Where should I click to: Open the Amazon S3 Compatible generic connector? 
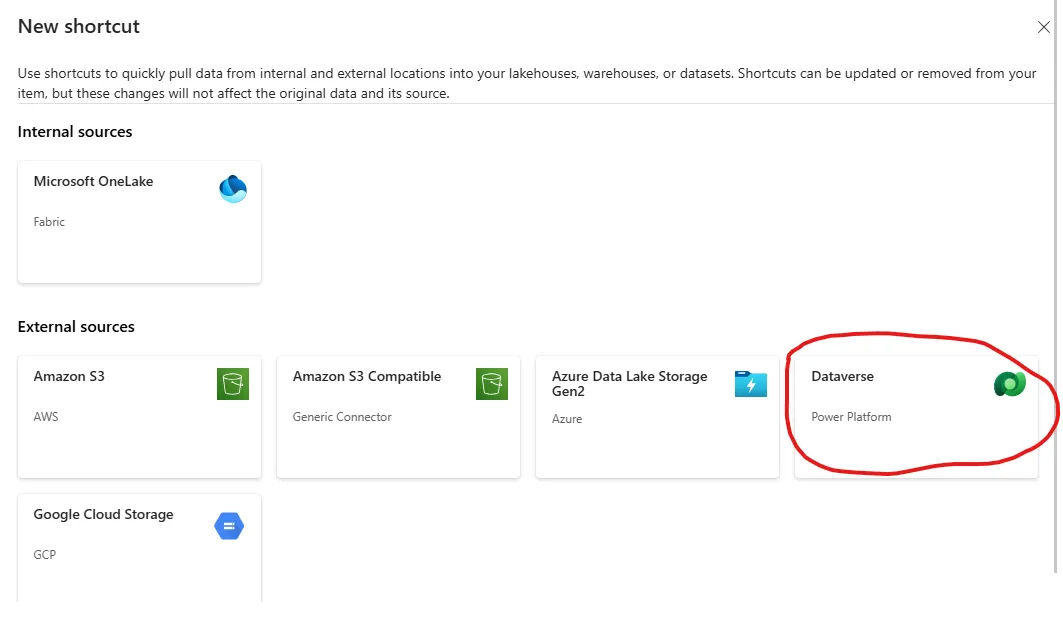coord(398,418)
